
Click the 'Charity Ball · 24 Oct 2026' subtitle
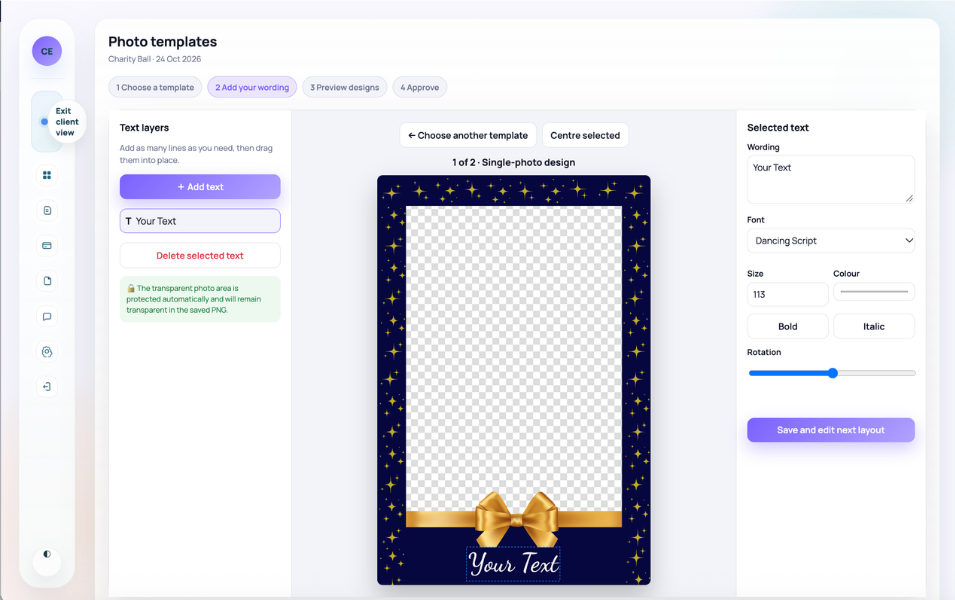(155, 59)
